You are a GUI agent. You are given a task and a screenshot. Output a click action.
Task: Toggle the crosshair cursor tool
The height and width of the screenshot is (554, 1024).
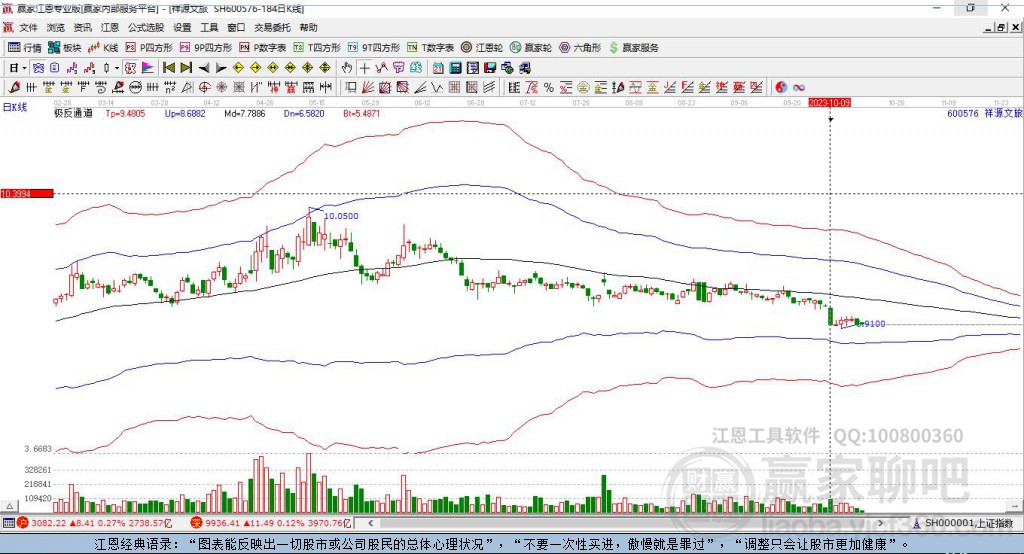pyautogui.click(x=364, y=68)
